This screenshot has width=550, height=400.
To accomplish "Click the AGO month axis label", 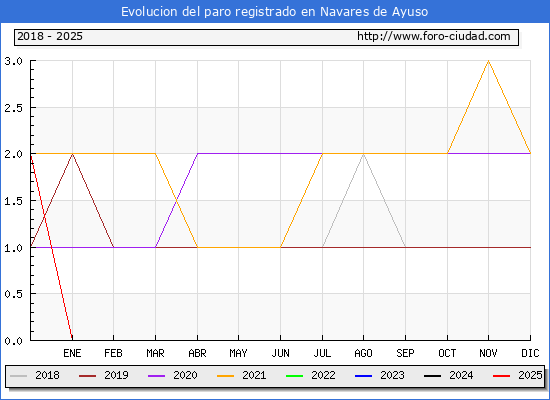I will point(363,353).
